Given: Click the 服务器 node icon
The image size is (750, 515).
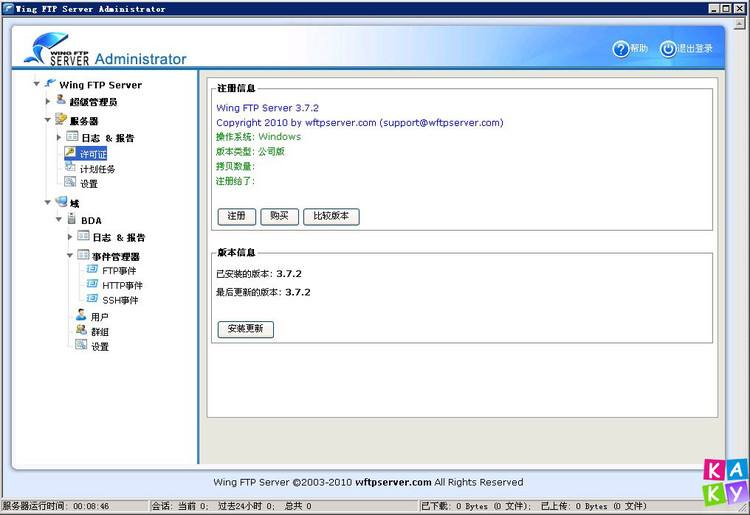Looking at the screenshot, I should [61, 119].
